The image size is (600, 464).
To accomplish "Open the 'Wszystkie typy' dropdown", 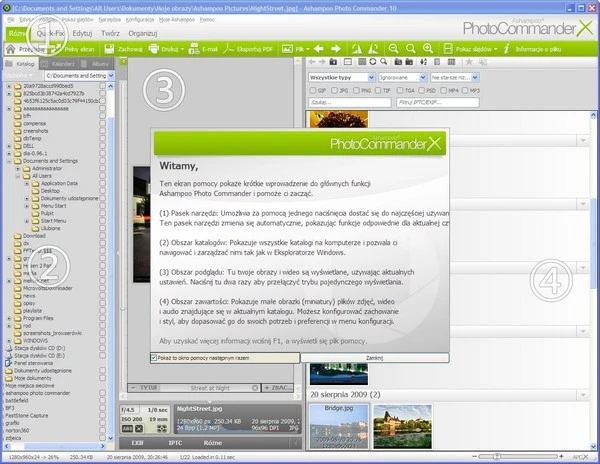I will pyautogui.click(x=342, y=76).
